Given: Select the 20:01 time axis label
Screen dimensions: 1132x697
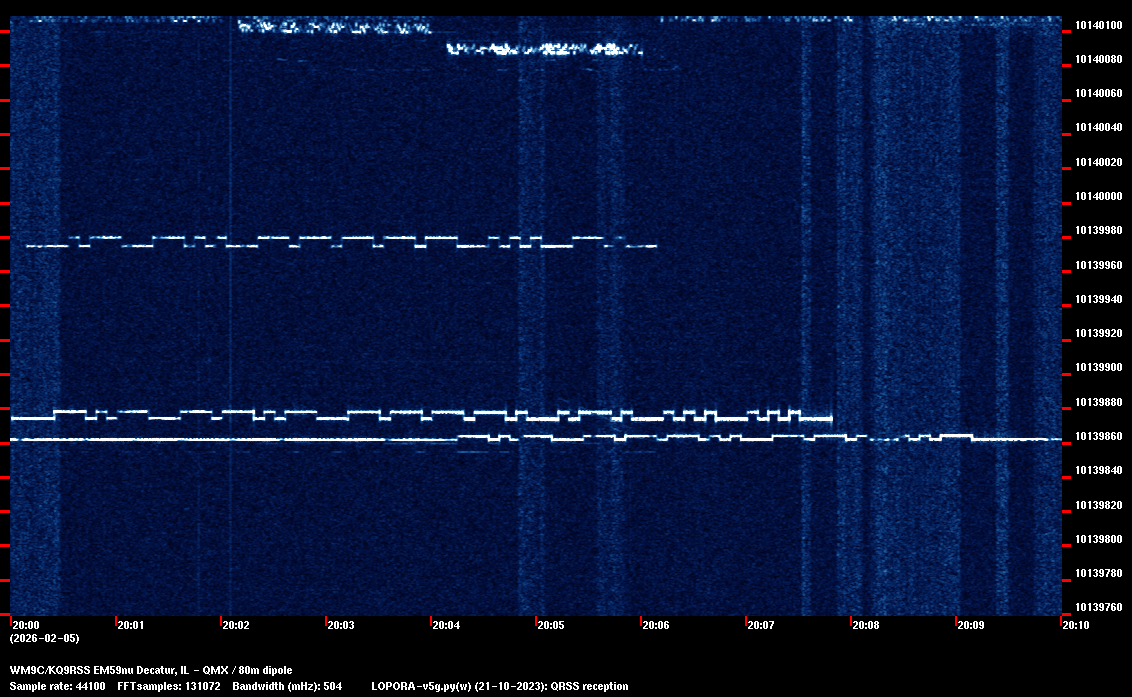Looking at the screenshot, I should (x=131, y=625).
